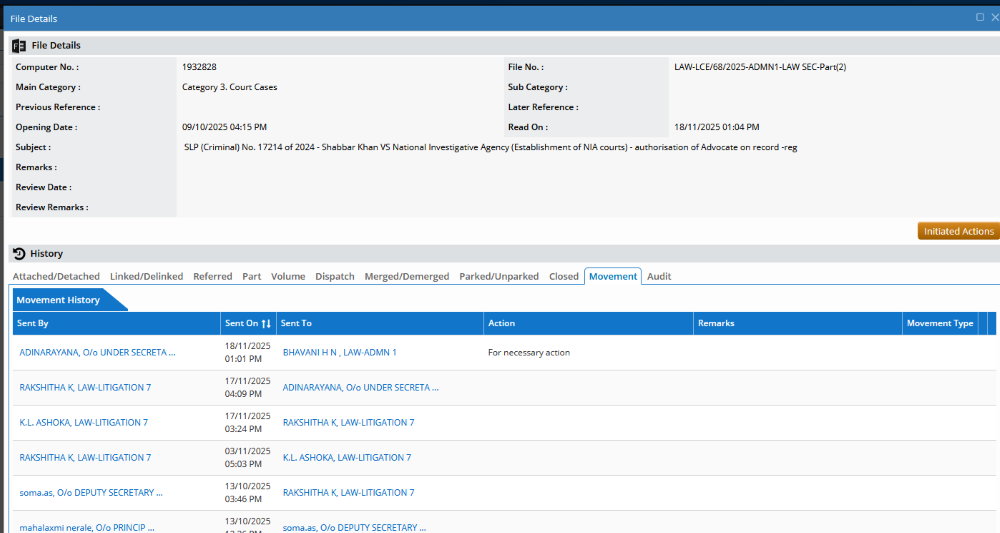Click the History clock icon

point(19,254)
